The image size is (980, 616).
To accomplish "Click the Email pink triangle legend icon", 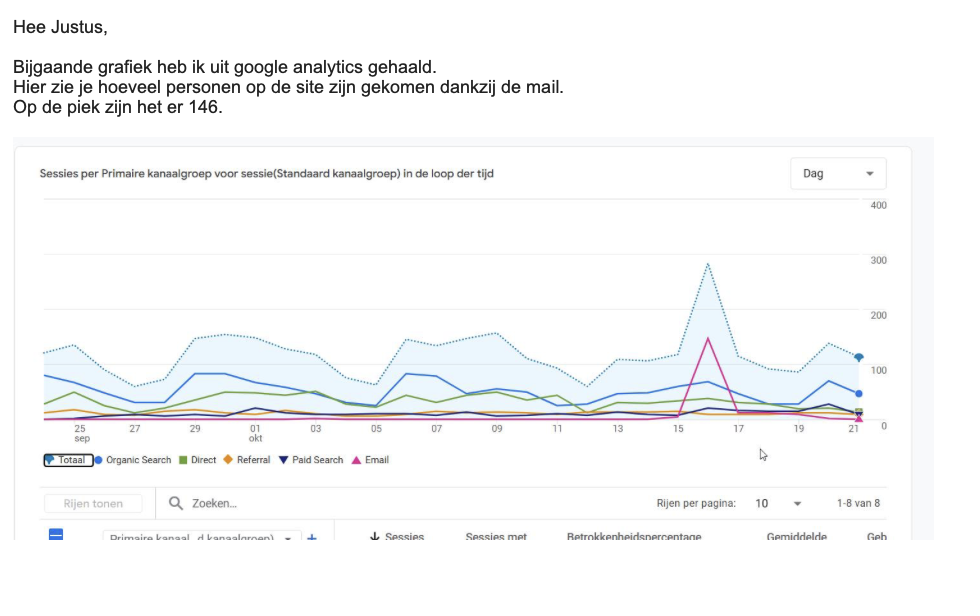I will (356, 460).
